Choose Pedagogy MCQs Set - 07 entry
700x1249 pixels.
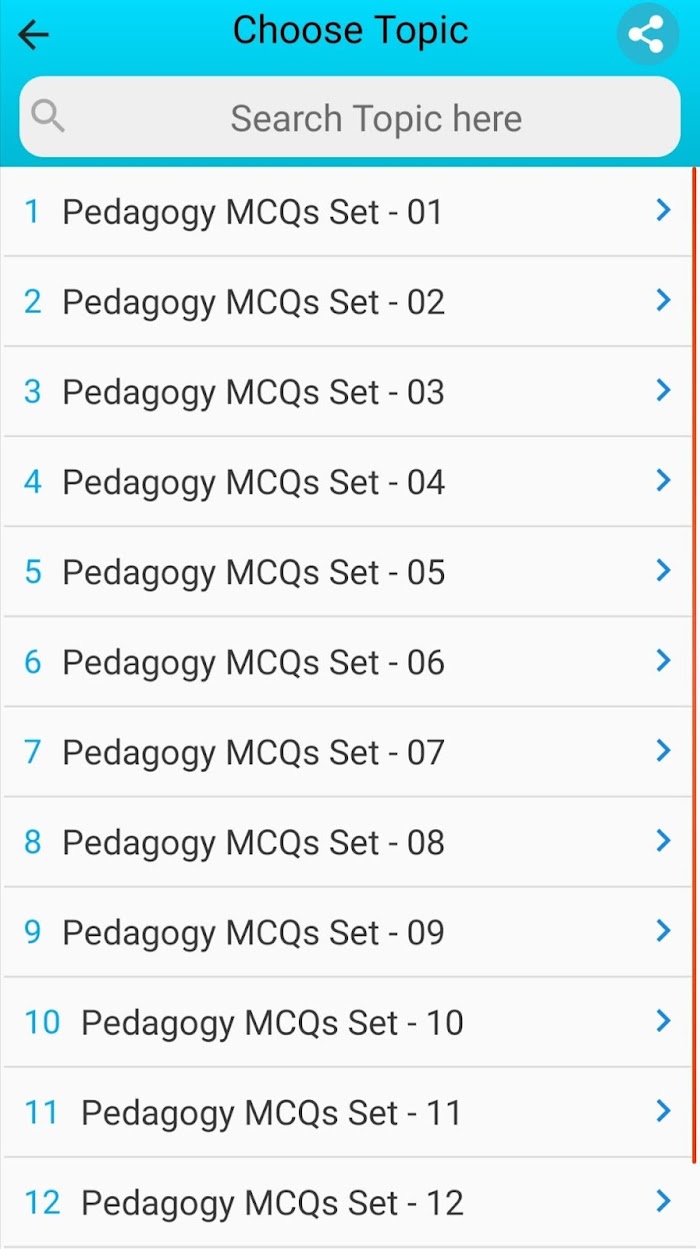347,752
